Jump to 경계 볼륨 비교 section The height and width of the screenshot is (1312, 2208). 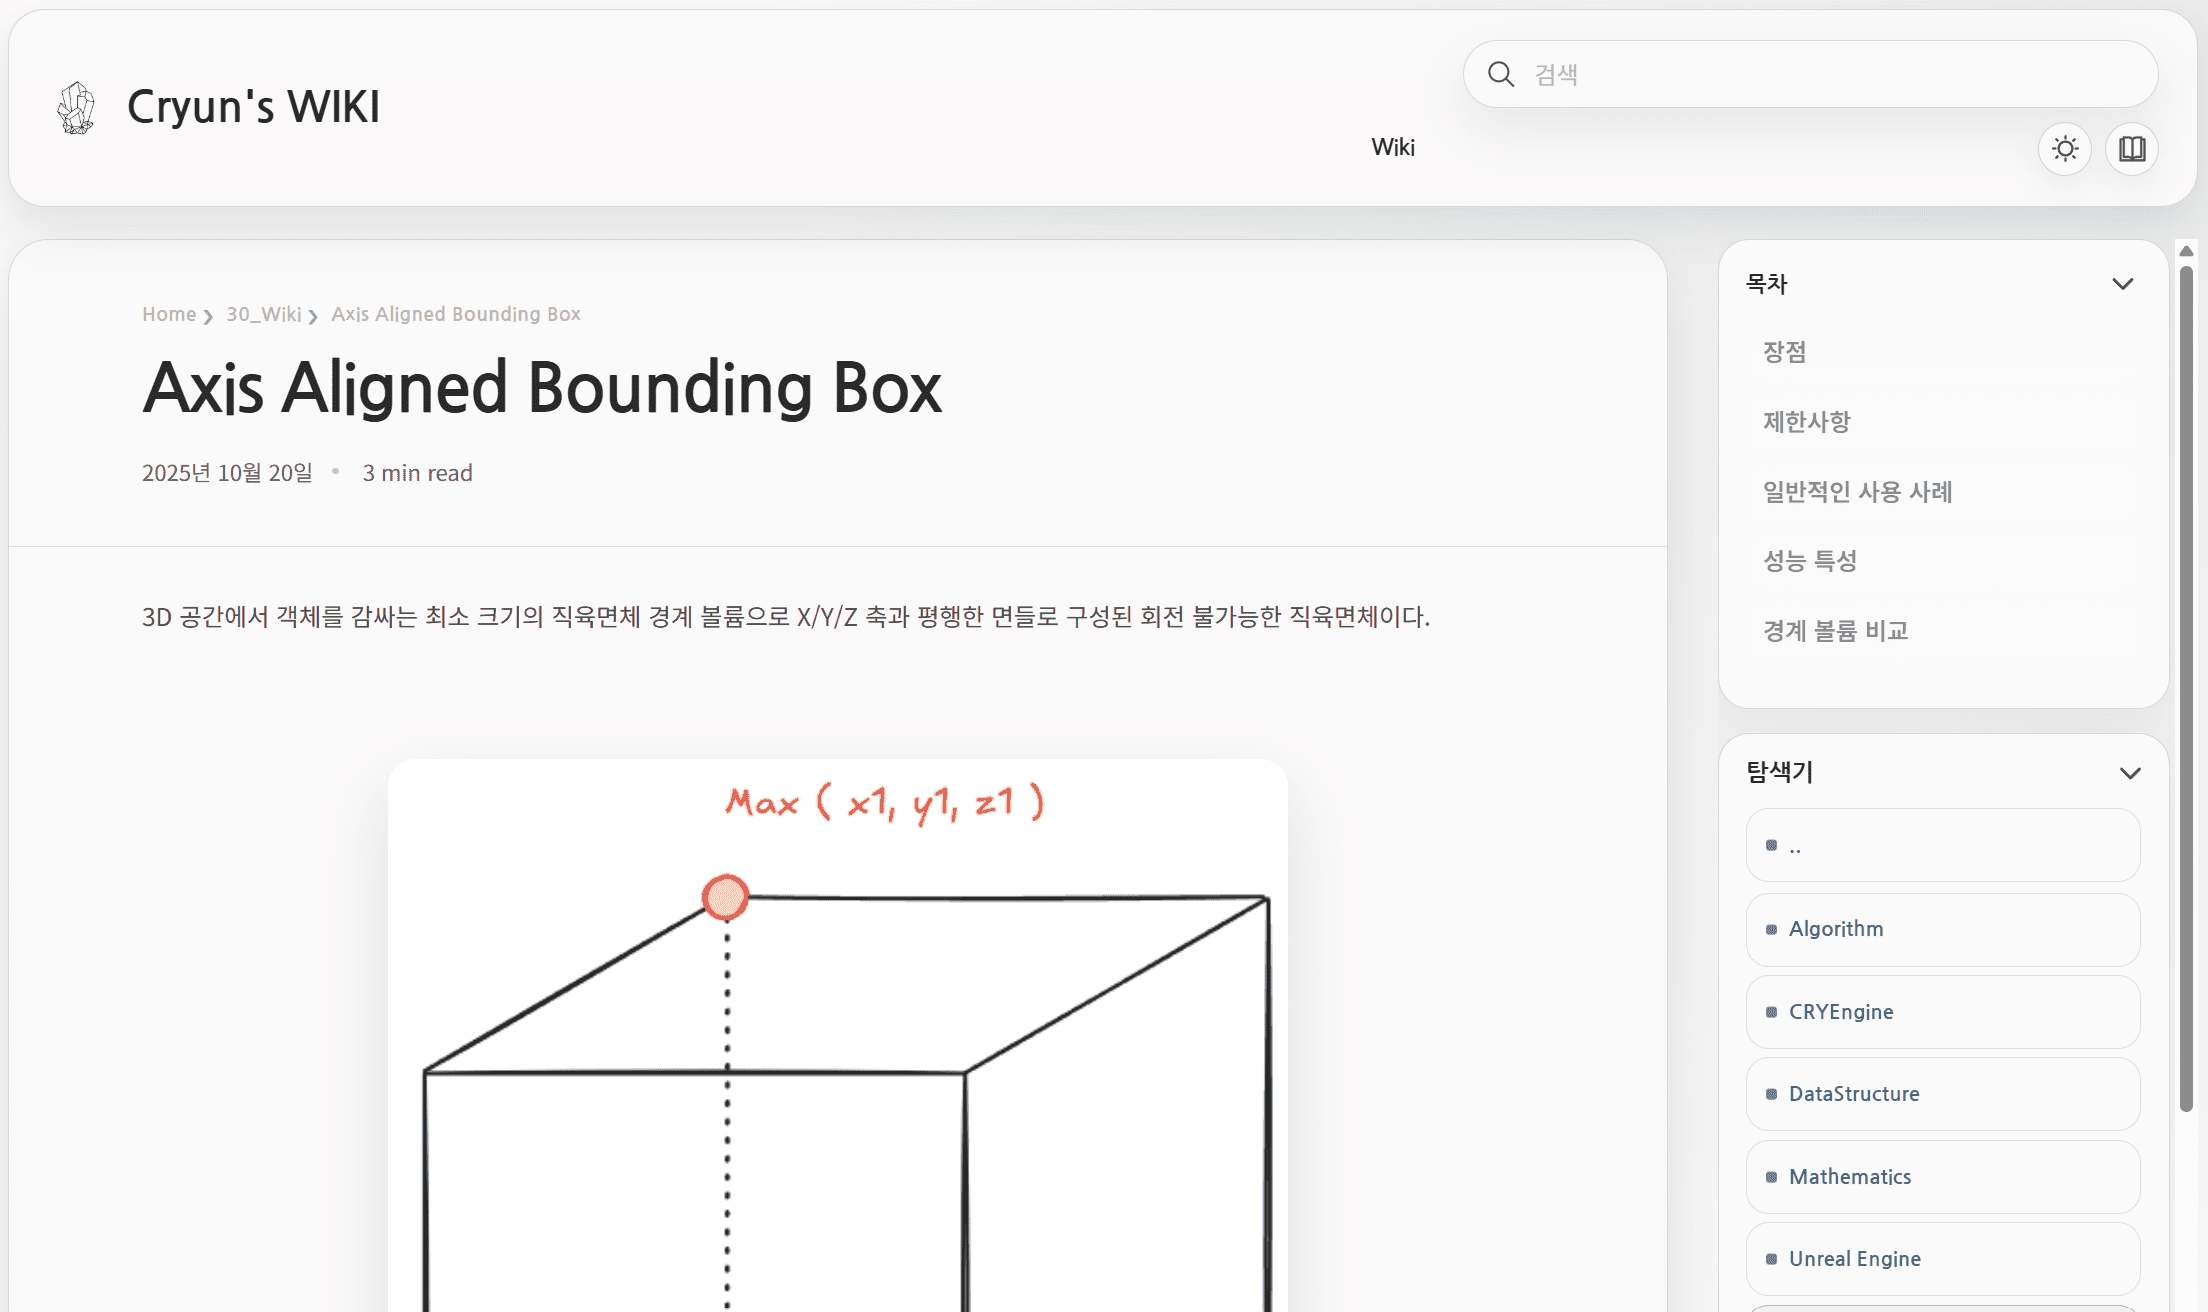tap(1835, 631)
